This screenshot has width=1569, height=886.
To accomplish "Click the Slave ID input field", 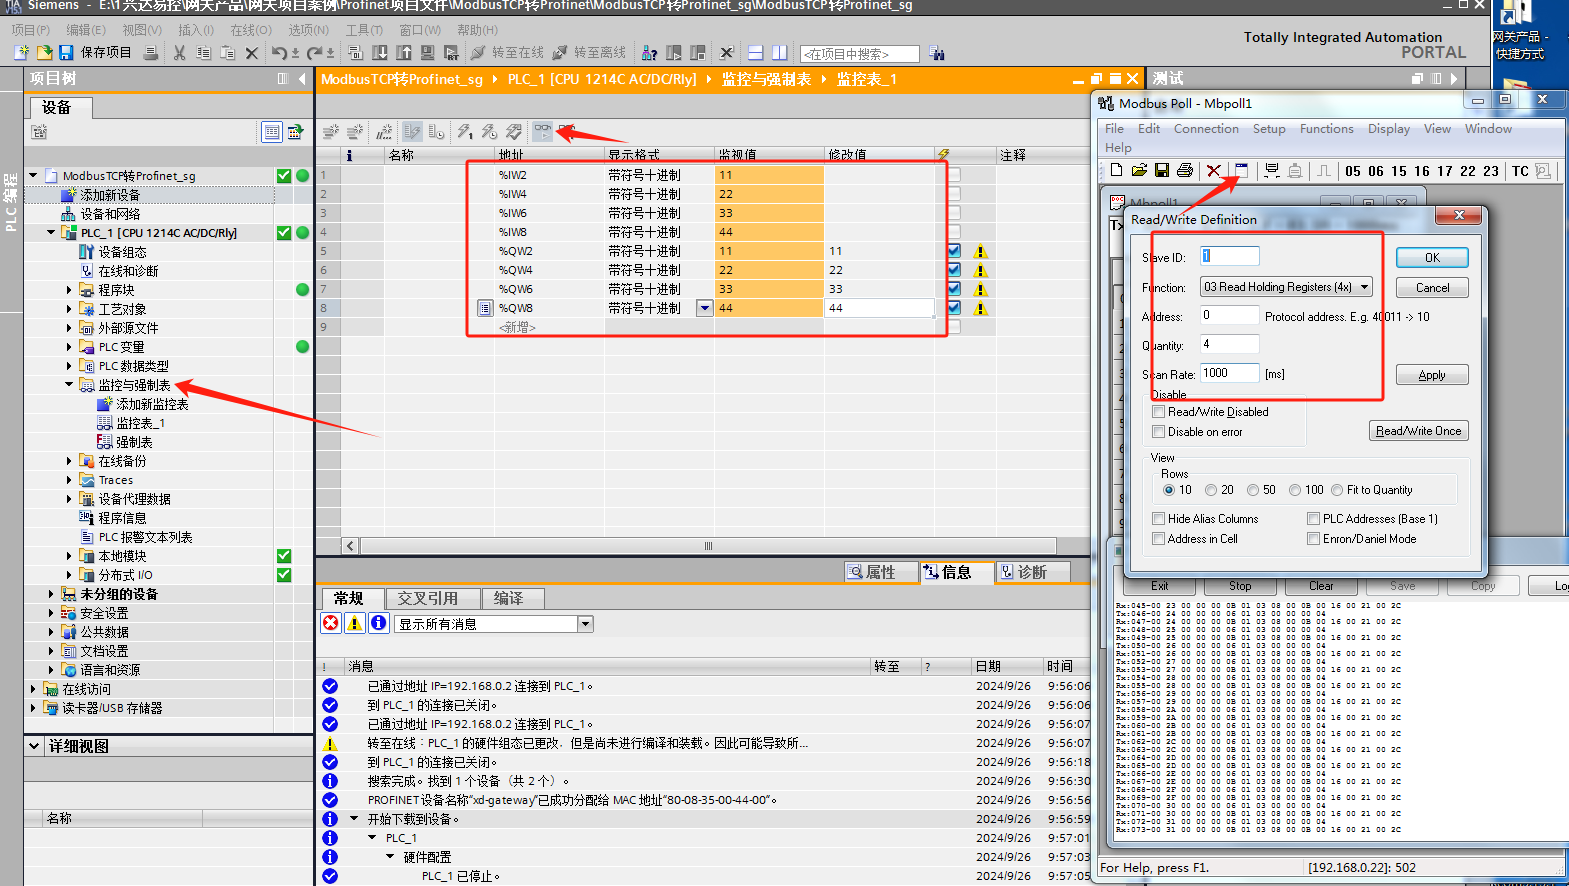I will tap(1229, 256).
